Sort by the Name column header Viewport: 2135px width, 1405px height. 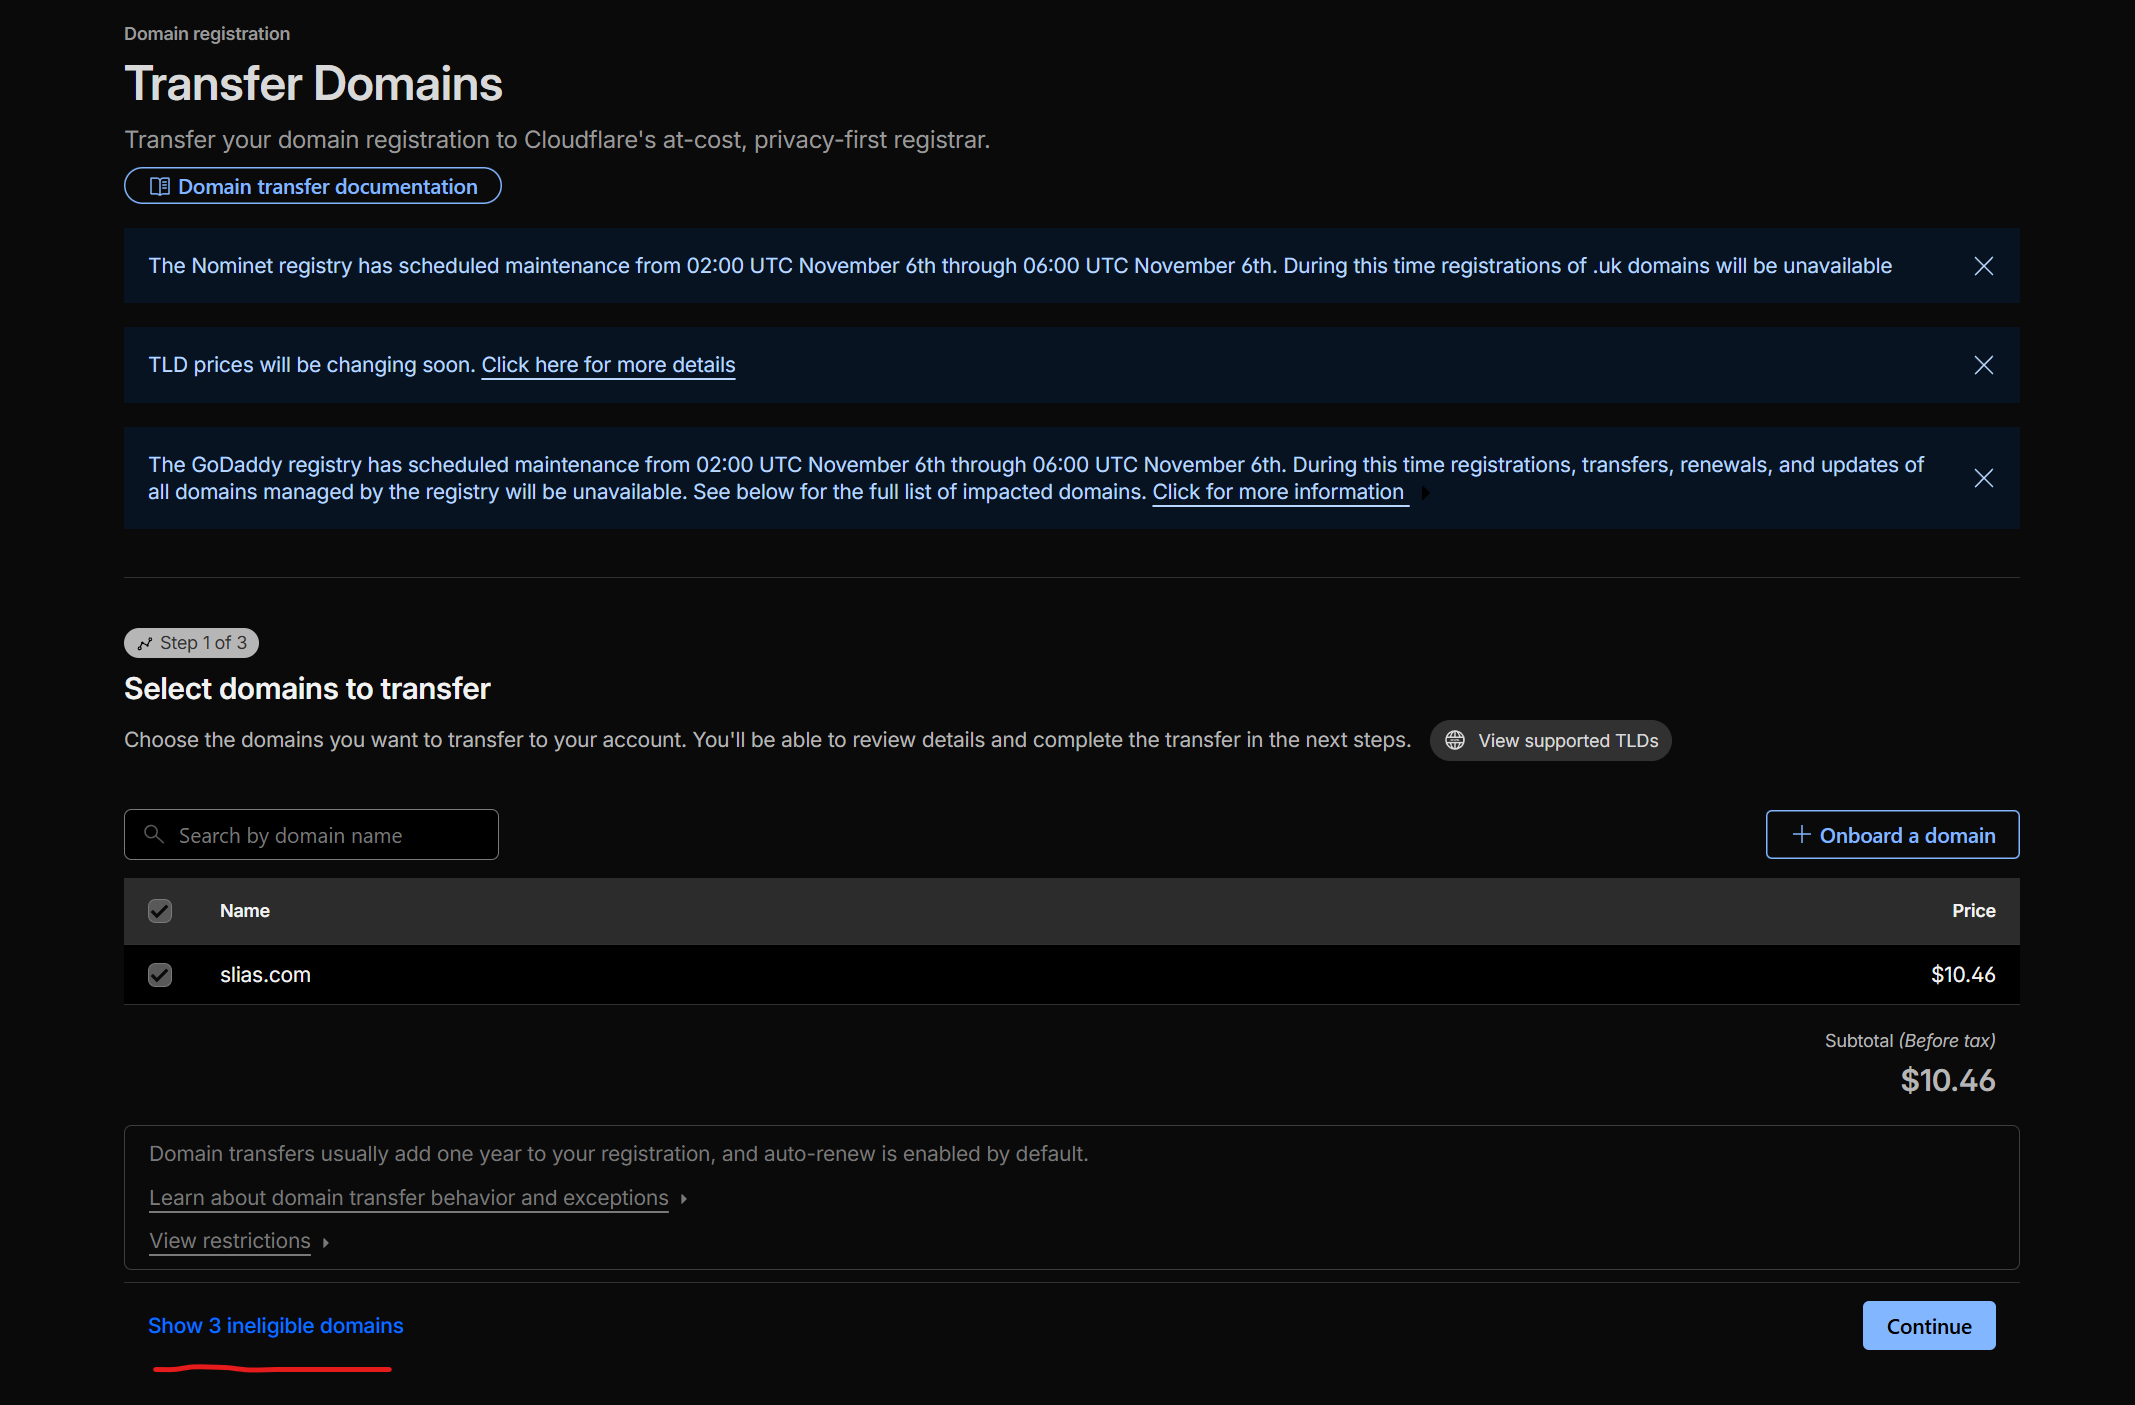(x=245, y=911)
